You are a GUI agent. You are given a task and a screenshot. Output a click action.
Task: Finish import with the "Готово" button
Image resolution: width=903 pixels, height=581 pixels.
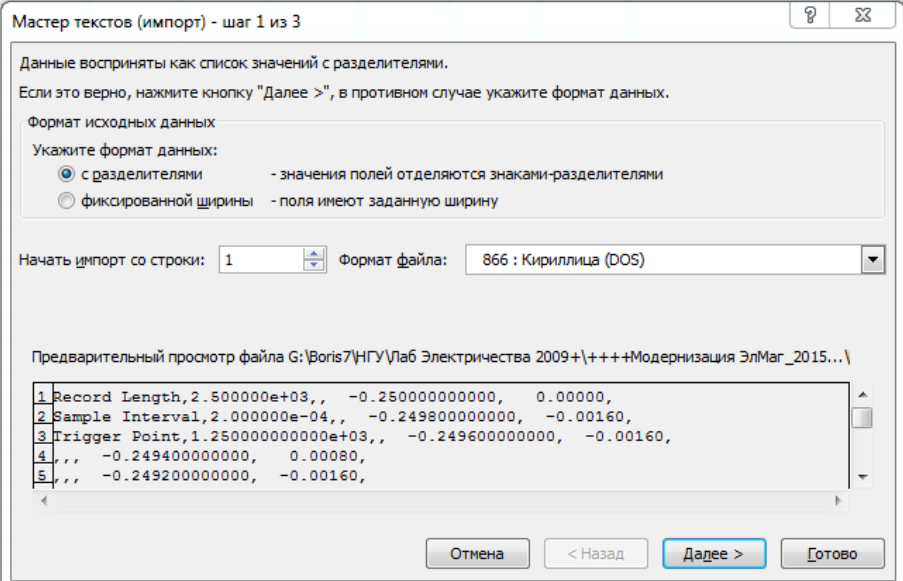[x=832, y=553]
